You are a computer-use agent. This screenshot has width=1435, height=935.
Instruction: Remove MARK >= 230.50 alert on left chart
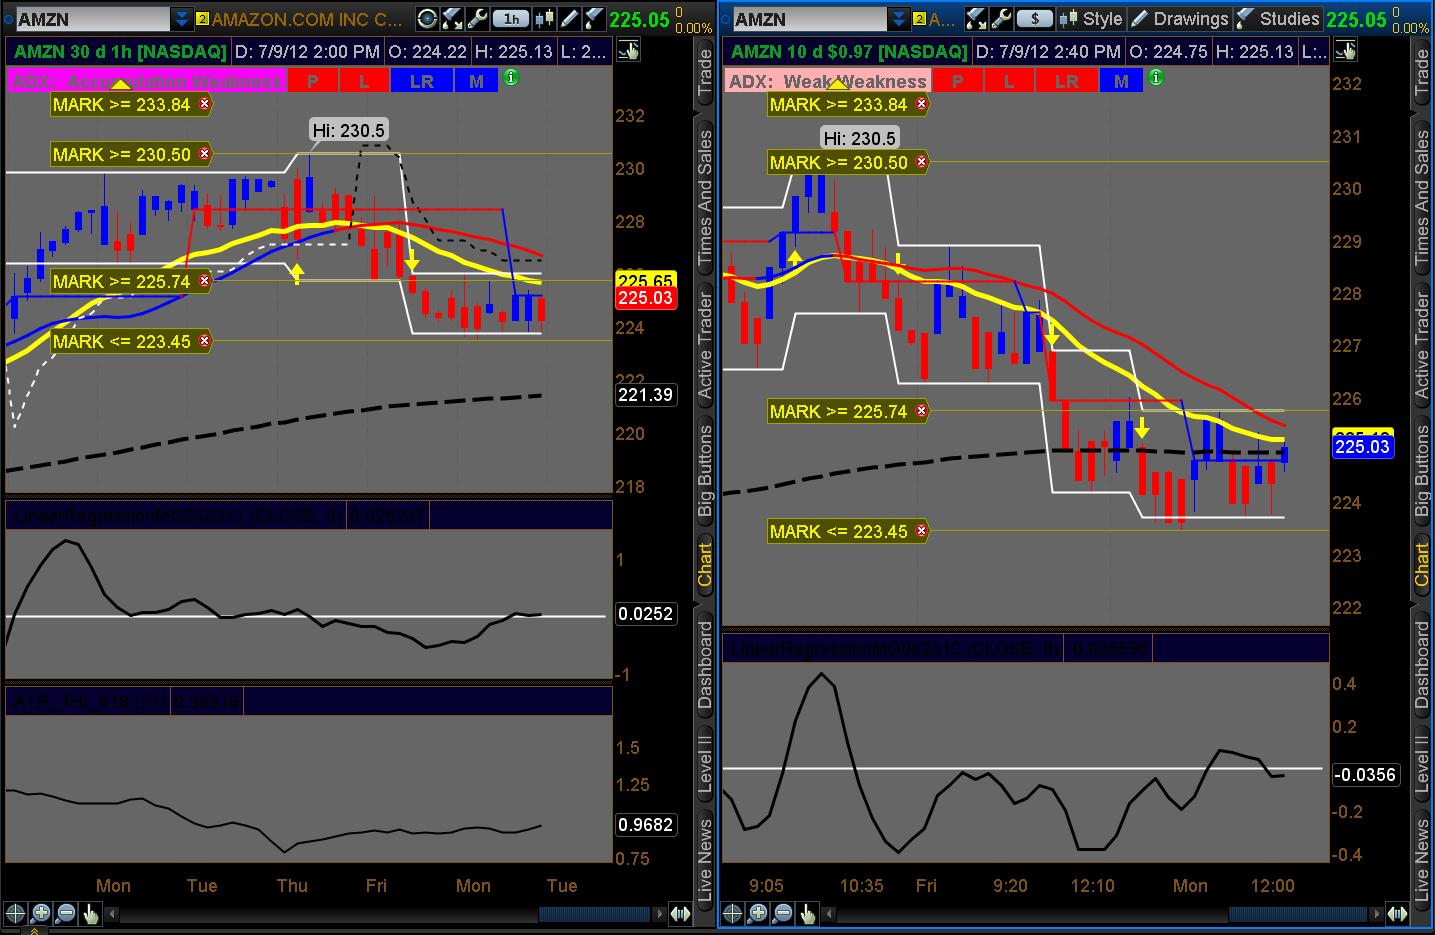point(205,153)
